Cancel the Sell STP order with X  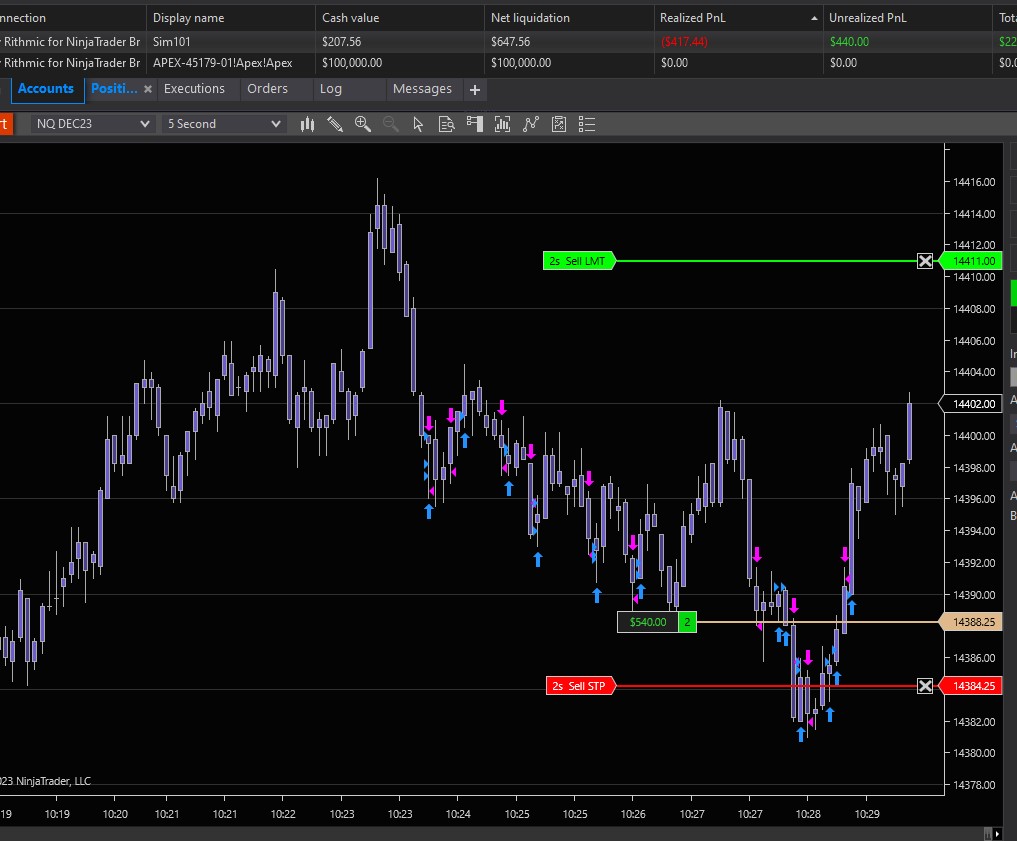click(x=925, y=686)
